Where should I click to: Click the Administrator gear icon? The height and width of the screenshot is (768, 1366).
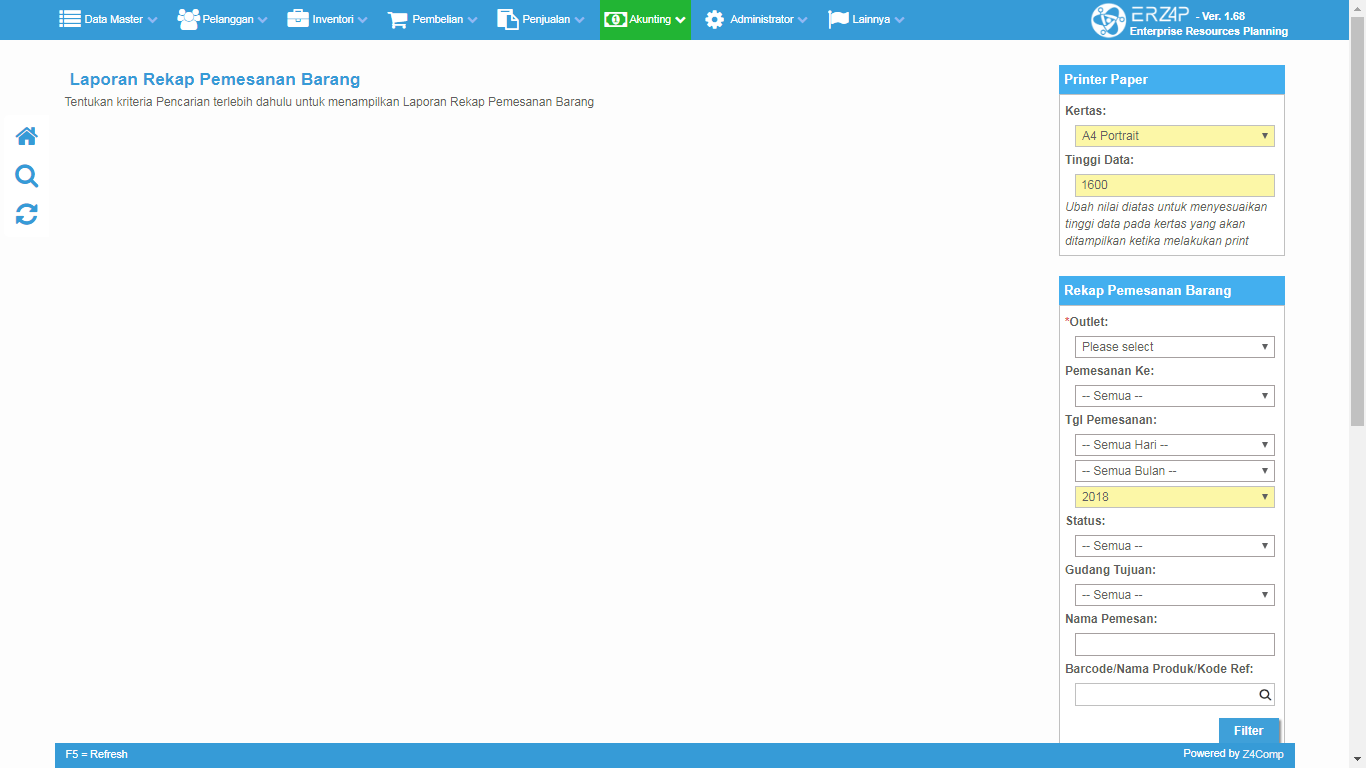pyautogui.click(x=714, y=19)
